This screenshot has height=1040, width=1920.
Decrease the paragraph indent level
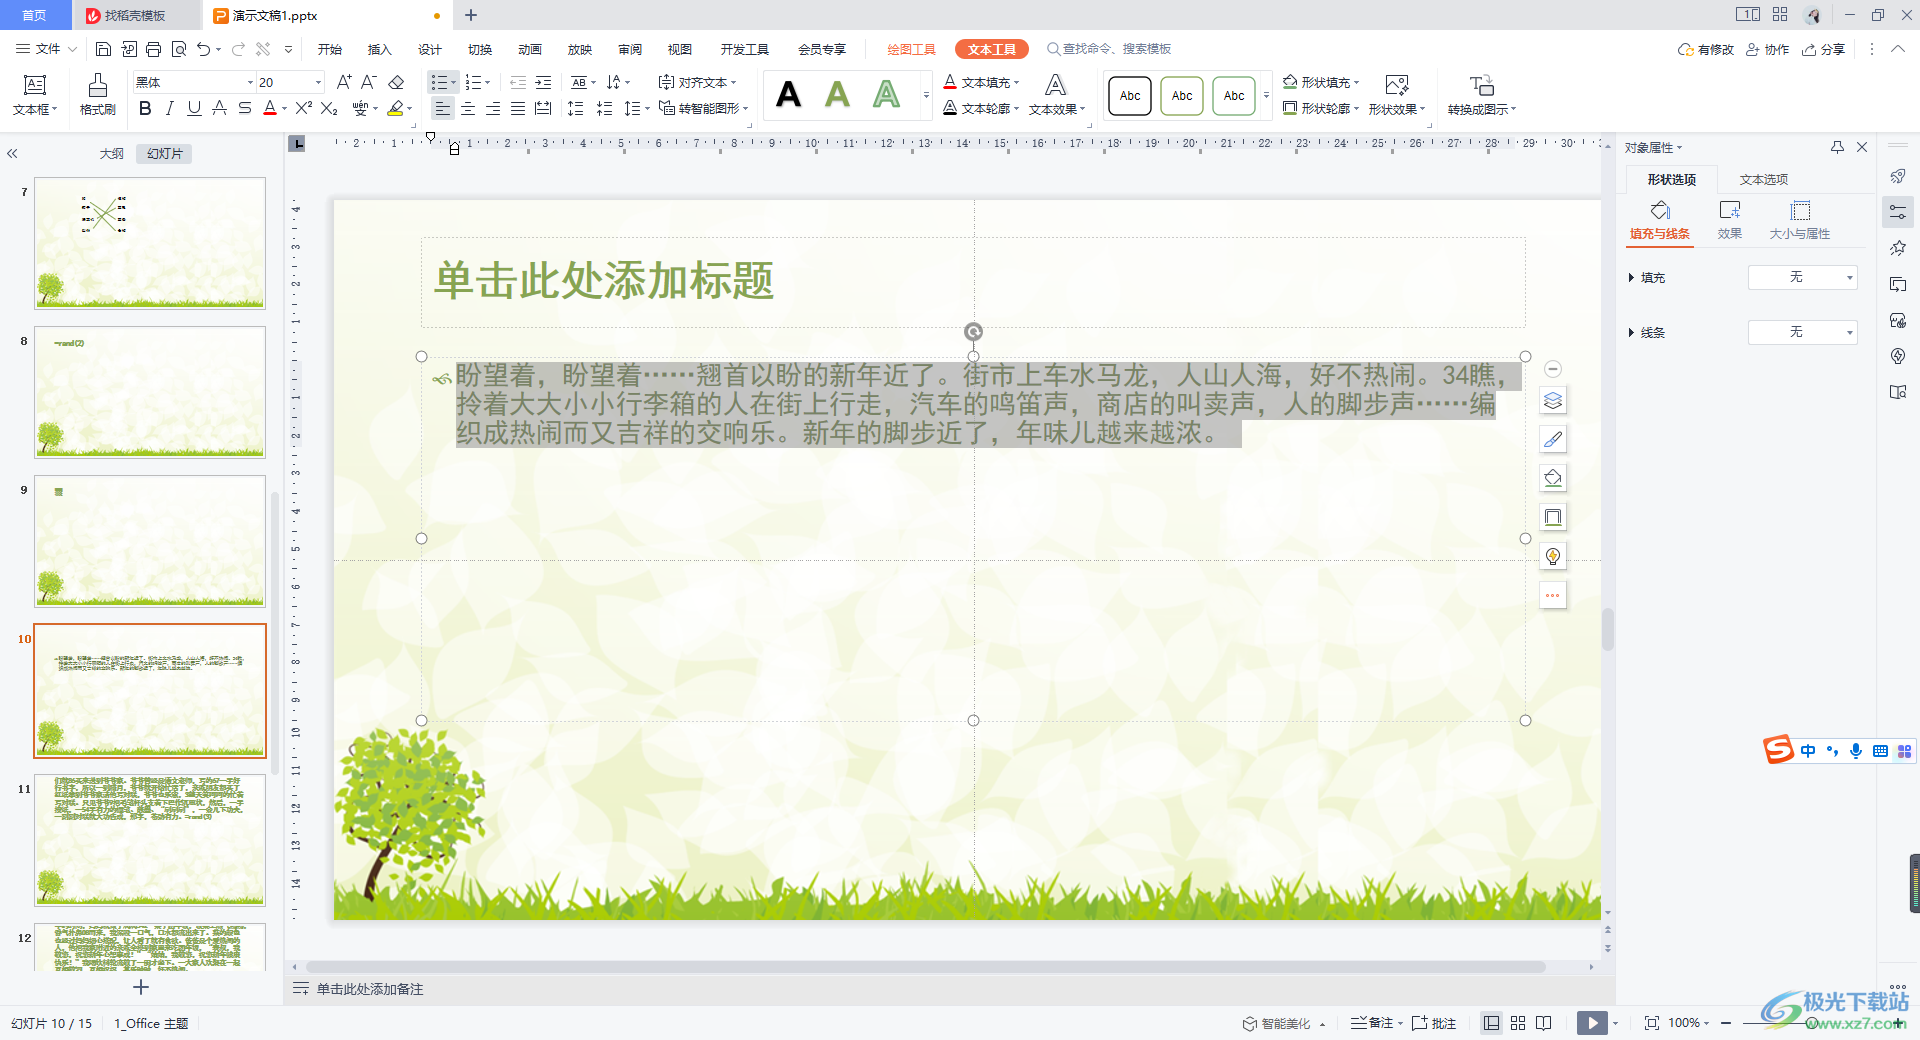(x=518, y=82)
